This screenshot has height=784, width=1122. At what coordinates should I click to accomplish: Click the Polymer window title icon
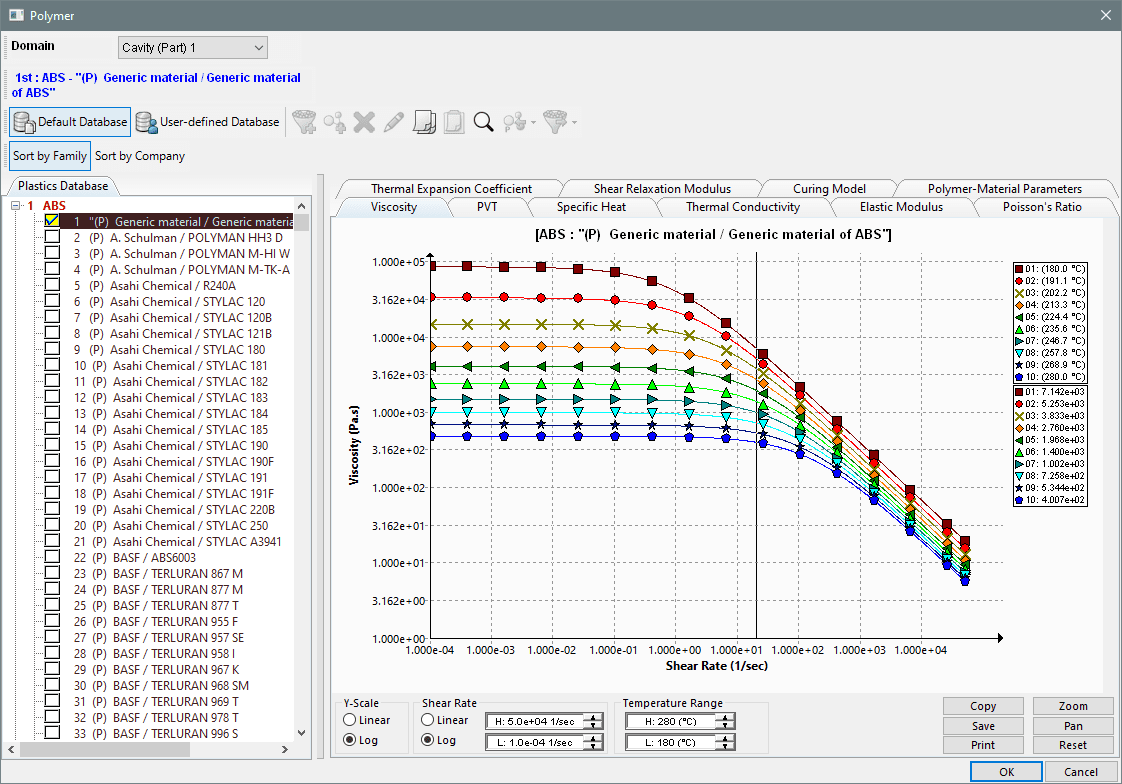pyautogui.click(x=16, y=15)
